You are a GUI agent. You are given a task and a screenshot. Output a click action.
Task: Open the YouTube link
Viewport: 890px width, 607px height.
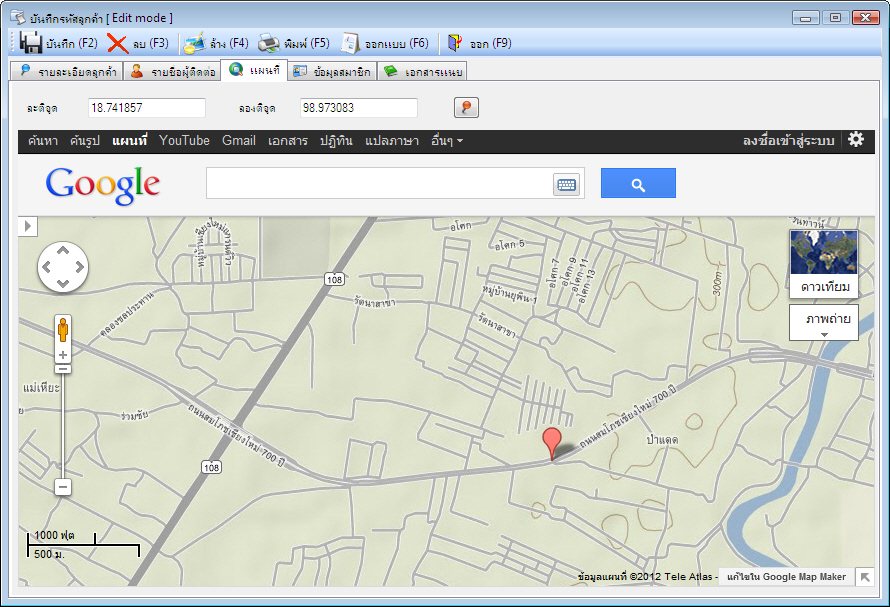point(184,141)
